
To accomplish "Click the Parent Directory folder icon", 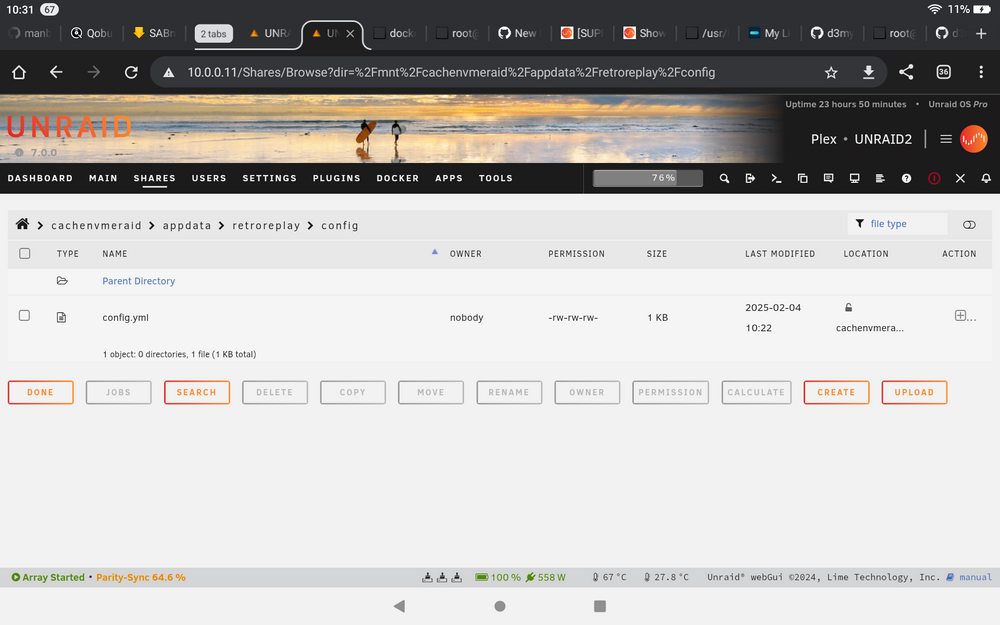I will 62,281.
